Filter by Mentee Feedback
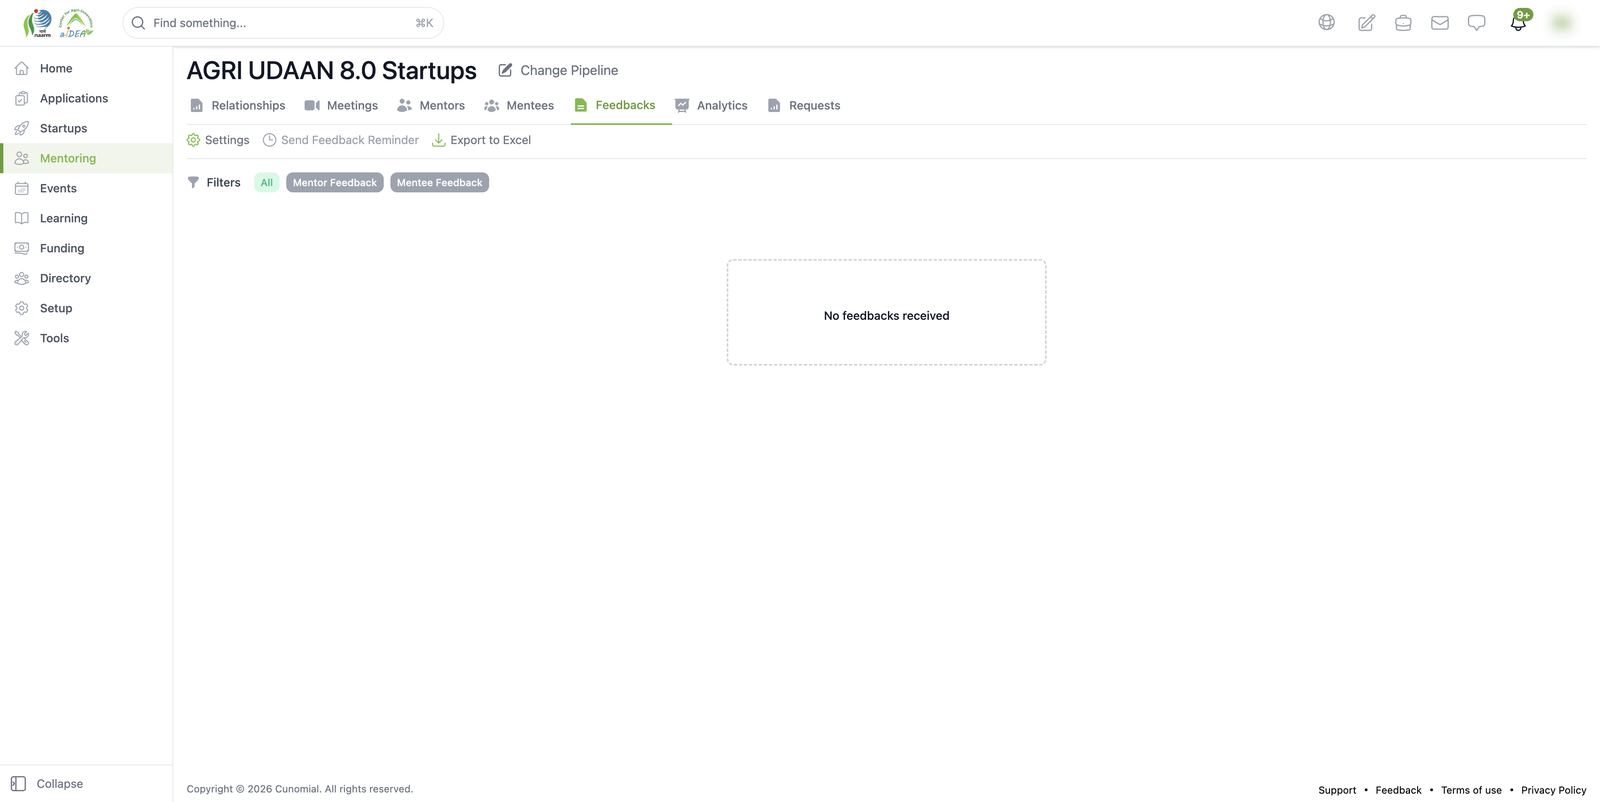Screen dimensions: 1600x802 440,183
